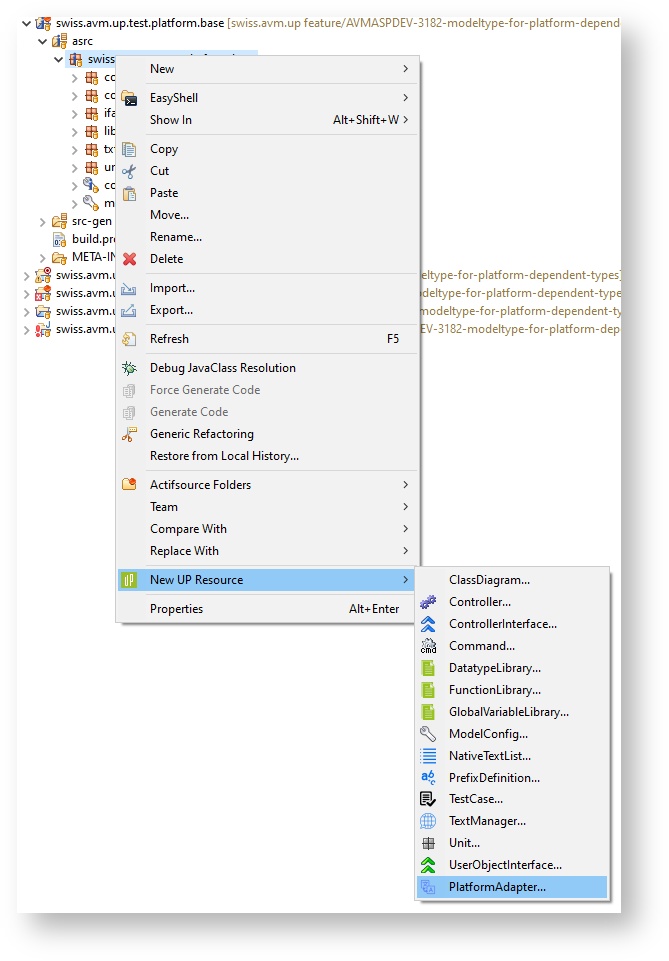Click the ModelConfig wrench icon
The image size is (669, 961).
(x=428, y=734)
